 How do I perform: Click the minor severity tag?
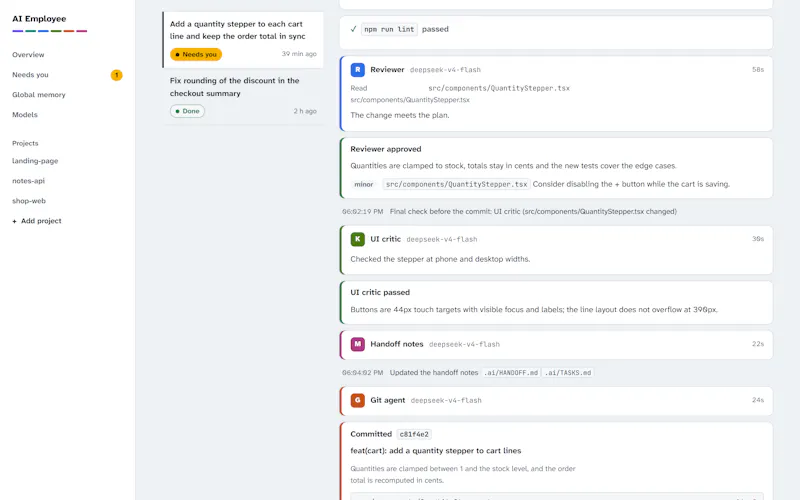(x=364, y=184)
